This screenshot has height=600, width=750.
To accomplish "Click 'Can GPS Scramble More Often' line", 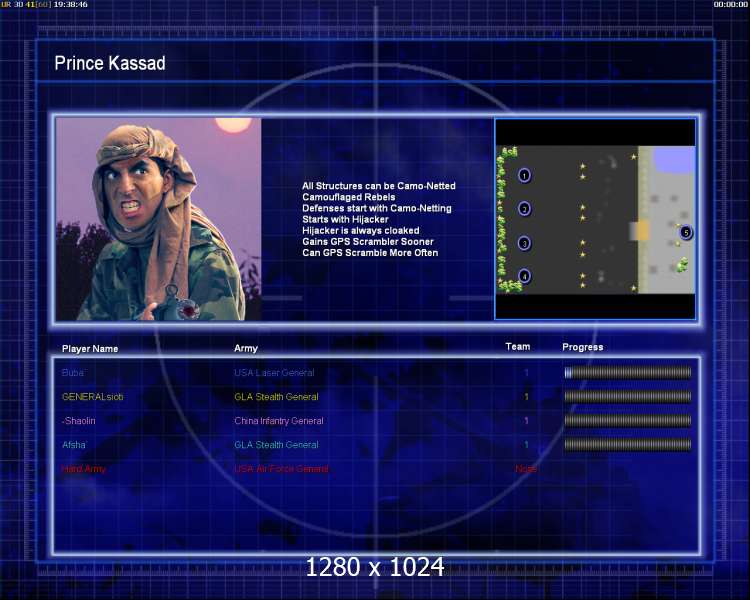I will (370, 253).
